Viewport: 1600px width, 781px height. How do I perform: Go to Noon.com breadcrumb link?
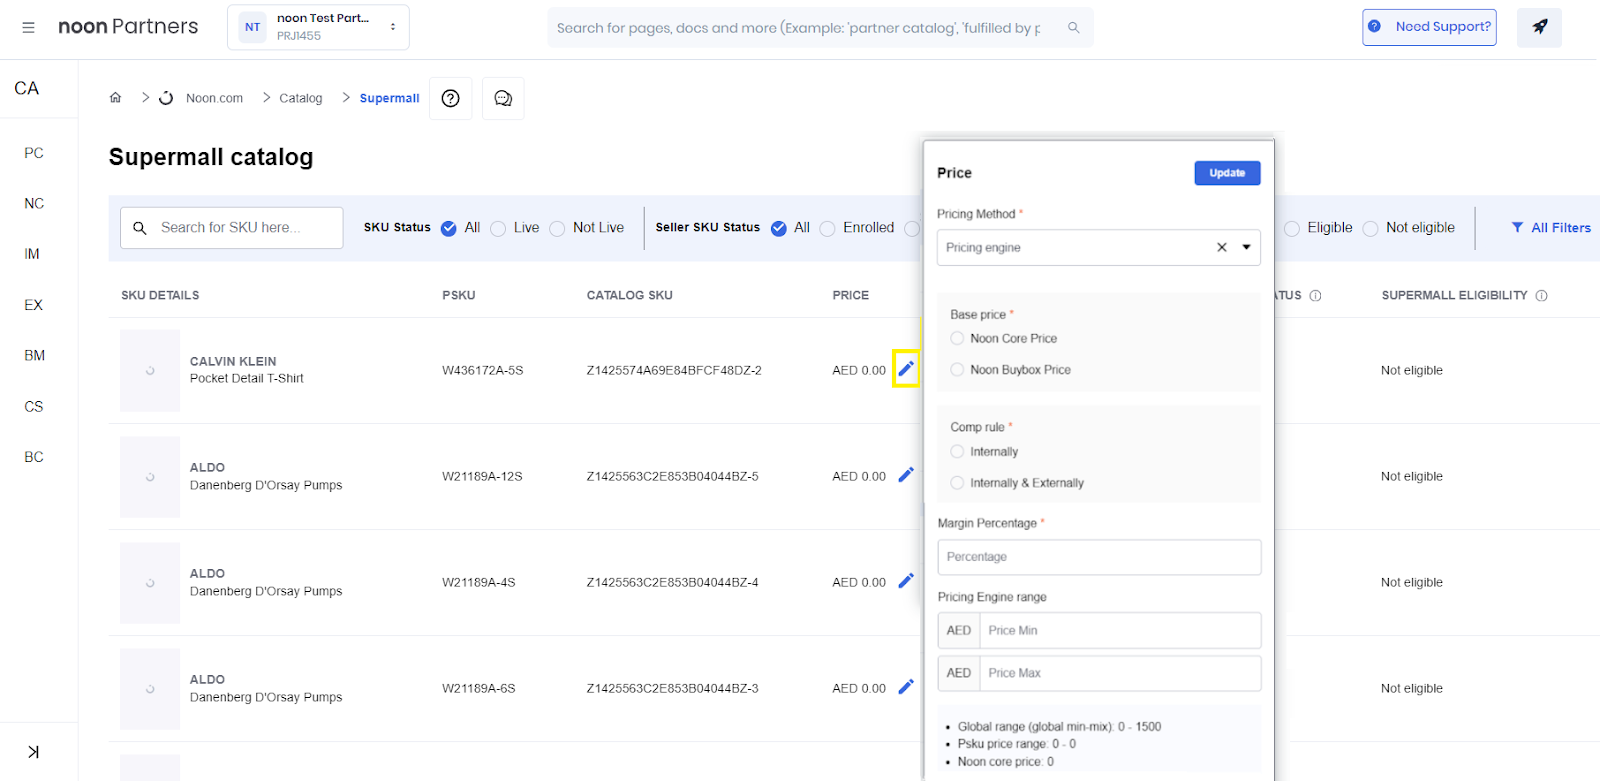click(x=214, y=98)
